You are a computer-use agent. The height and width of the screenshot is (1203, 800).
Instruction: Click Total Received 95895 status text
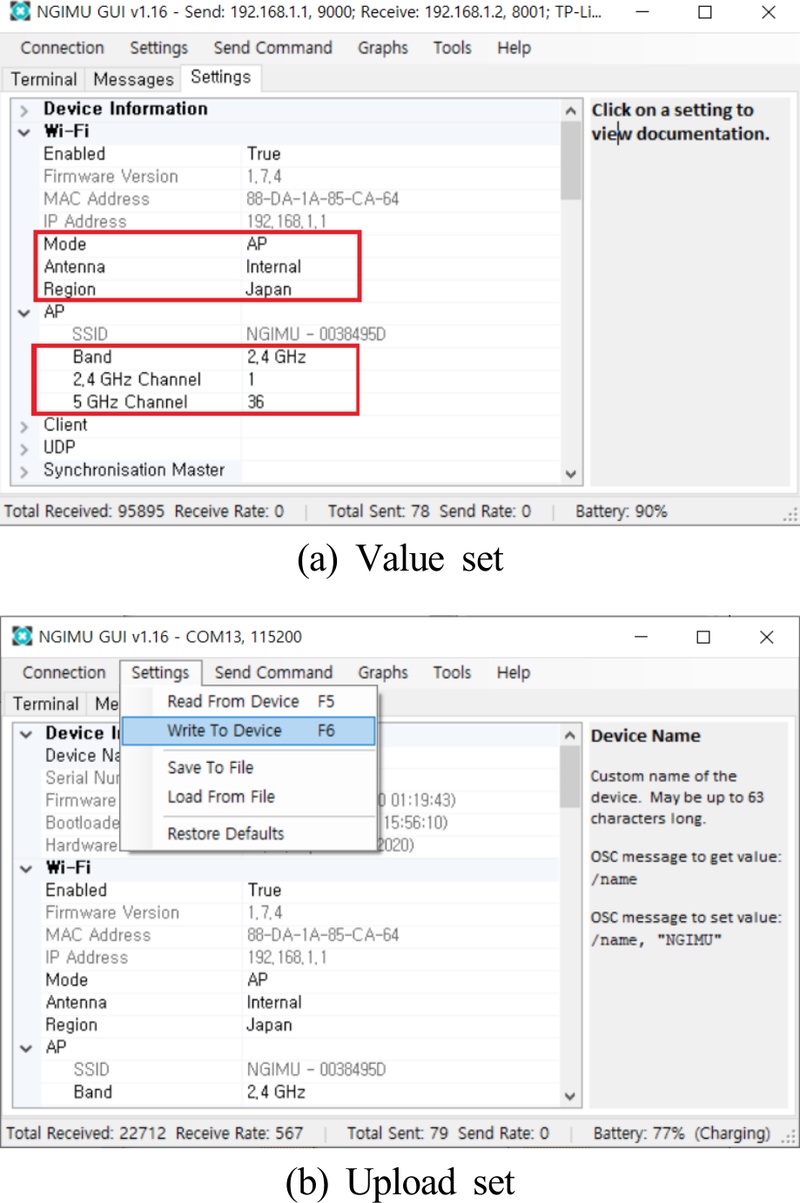85,511
